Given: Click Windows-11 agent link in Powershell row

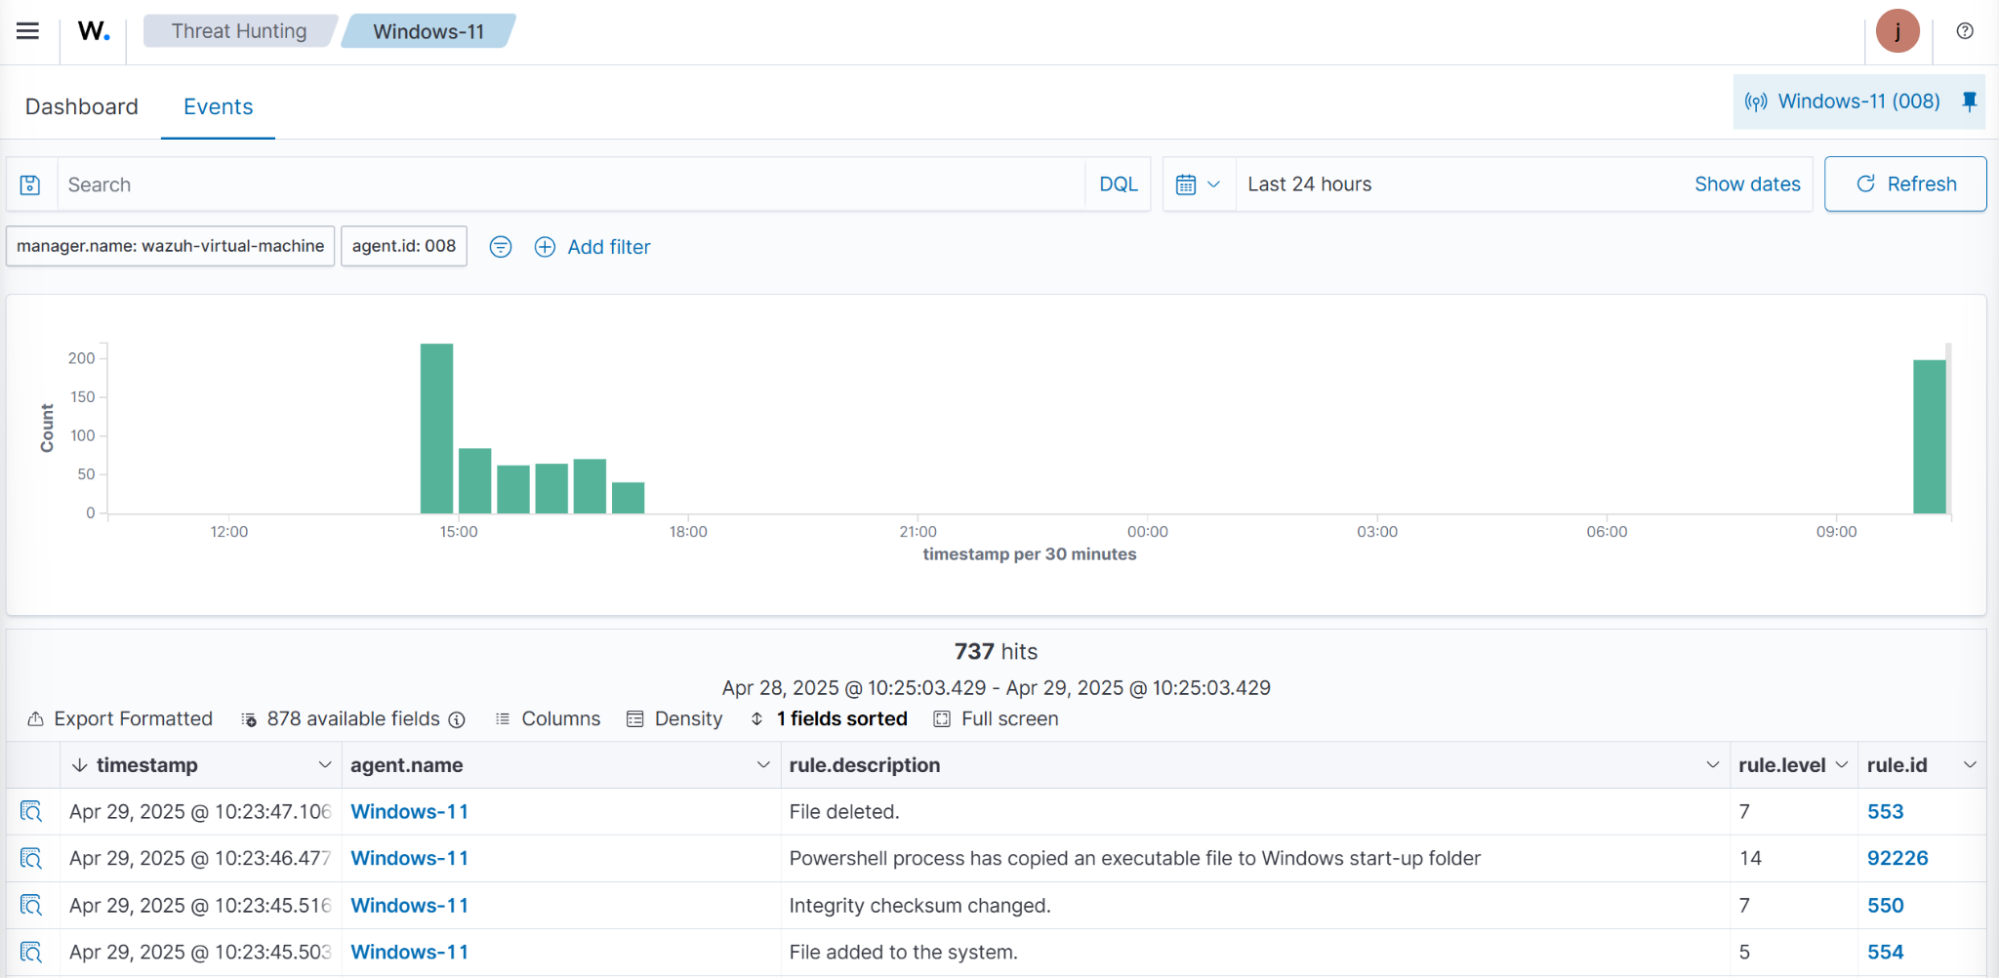Looking at the screenshot, I should point(409,858).
